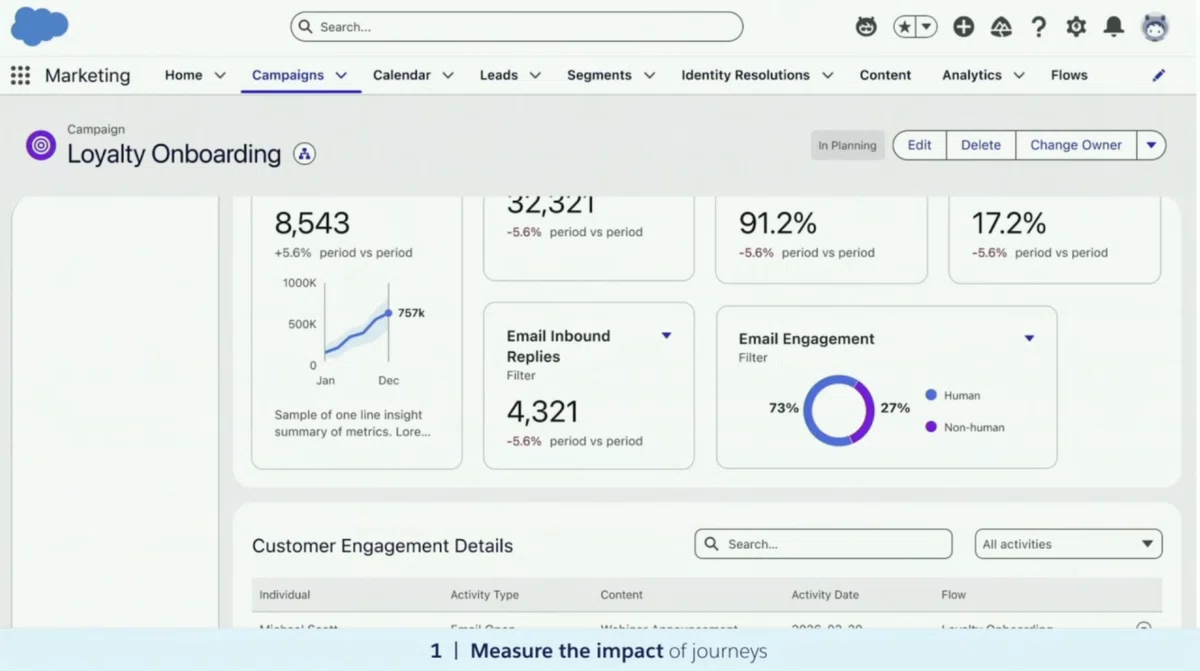
Task: Sort by Flow column header
Action: pyautogui.click(x=953, y=595)
